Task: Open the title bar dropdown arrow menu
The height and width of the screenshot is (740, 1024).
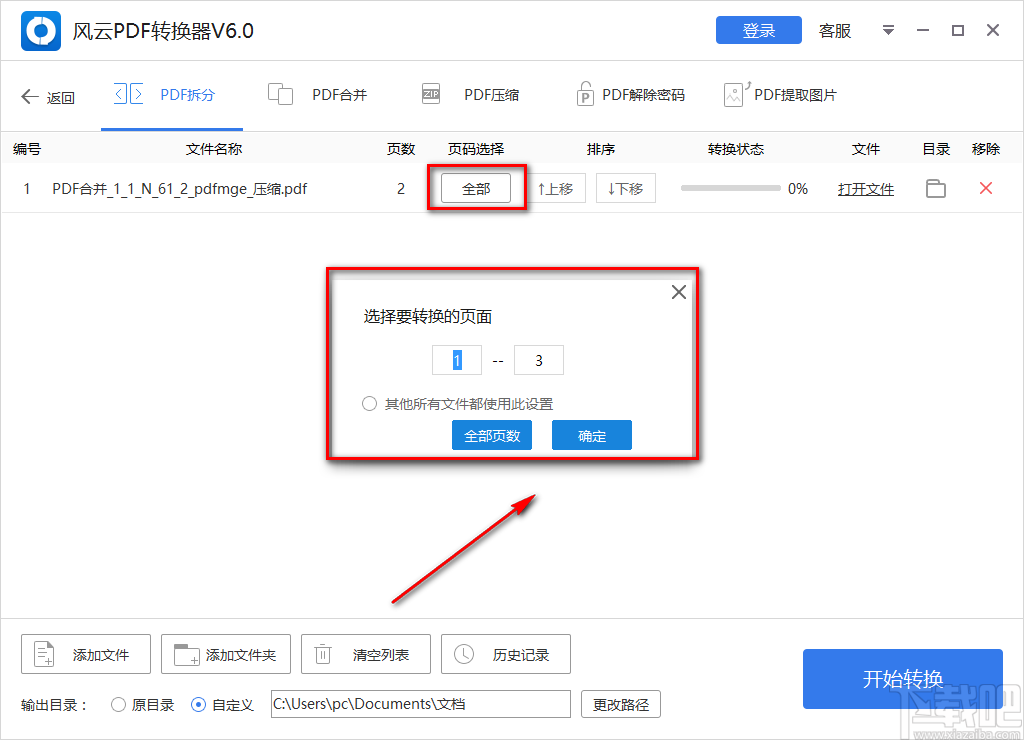Action: (888, 31)
